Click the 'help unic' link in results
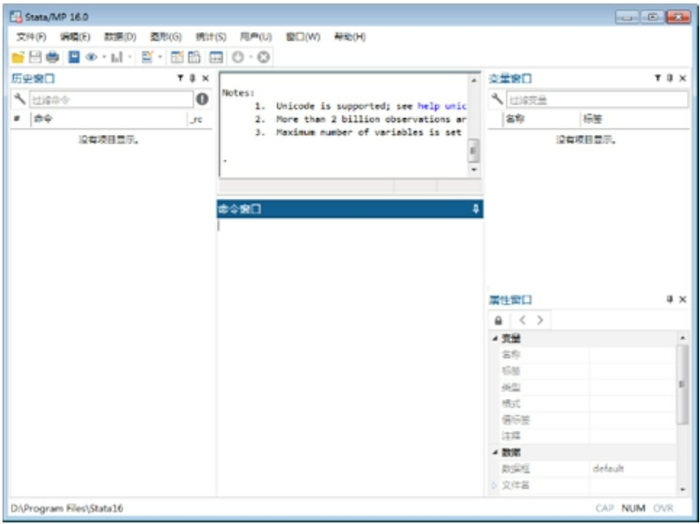700x524 pixels. [x=442, y=106]
